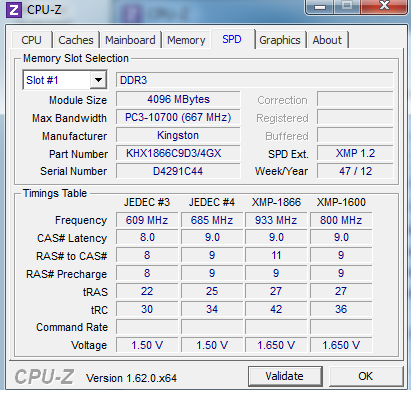Switch to the Caches tab
Image resolution: width=420 pixels, height=414 pixels.
(x=76, y=40)
